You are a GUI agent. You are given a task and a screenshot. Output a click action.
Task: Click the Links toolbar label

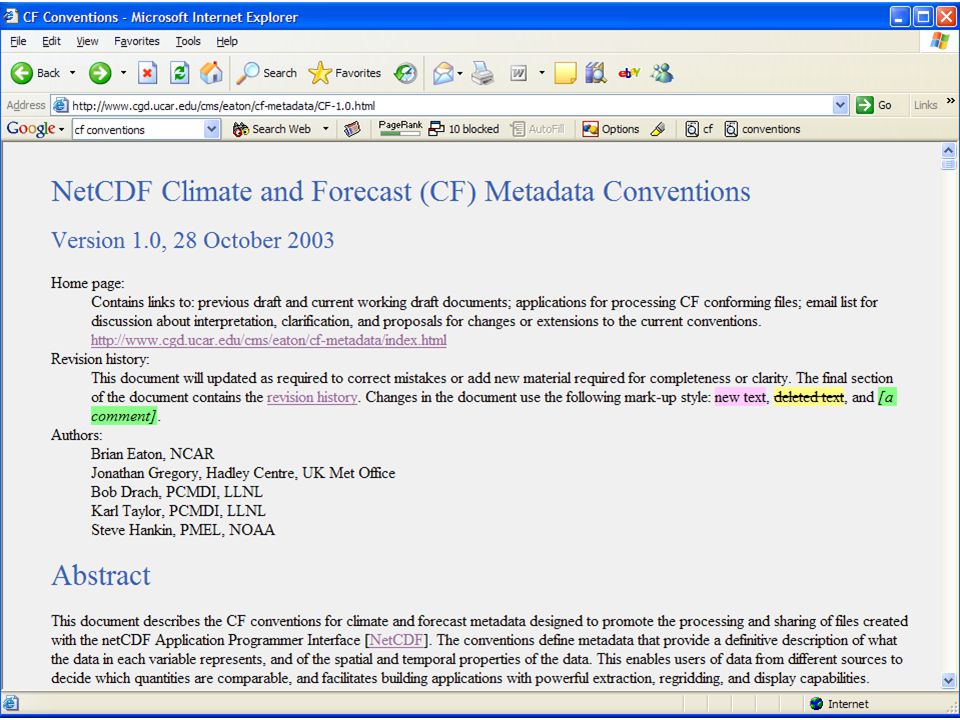coord(925,105)
